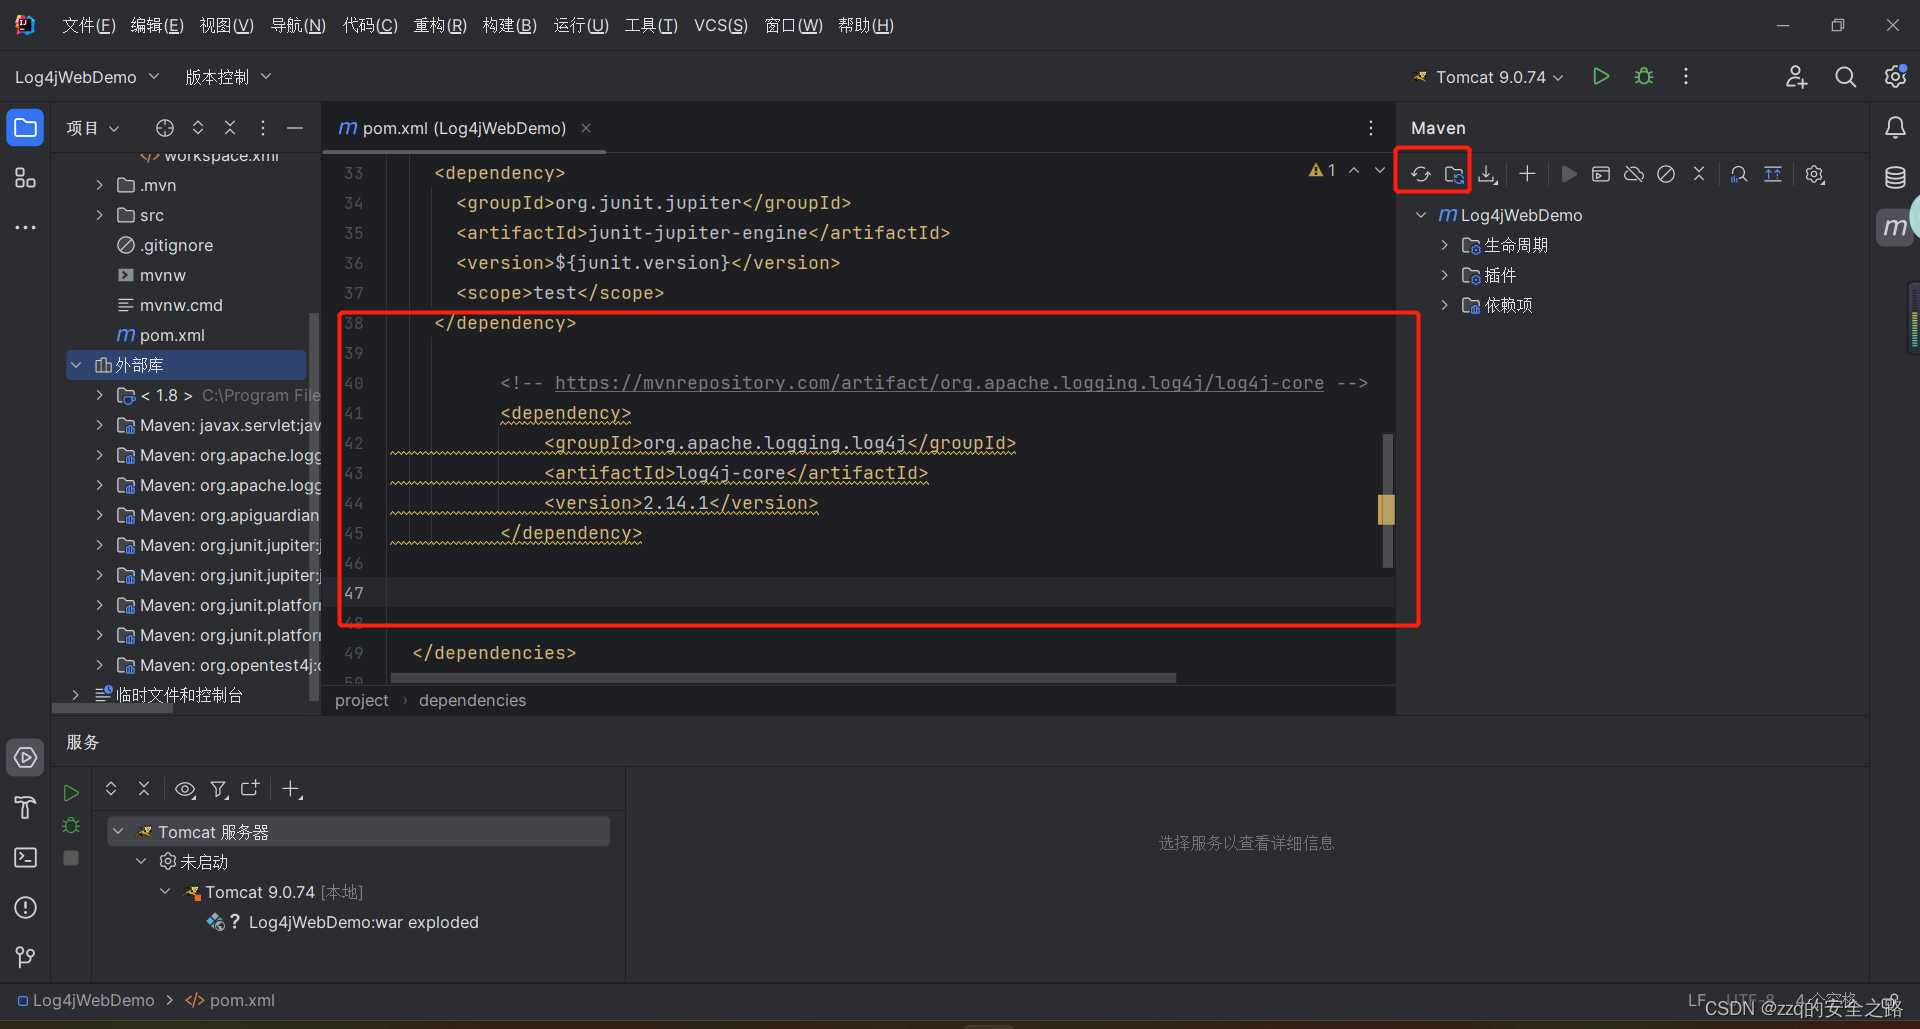Add new service with plus

(x=291, y=789)
